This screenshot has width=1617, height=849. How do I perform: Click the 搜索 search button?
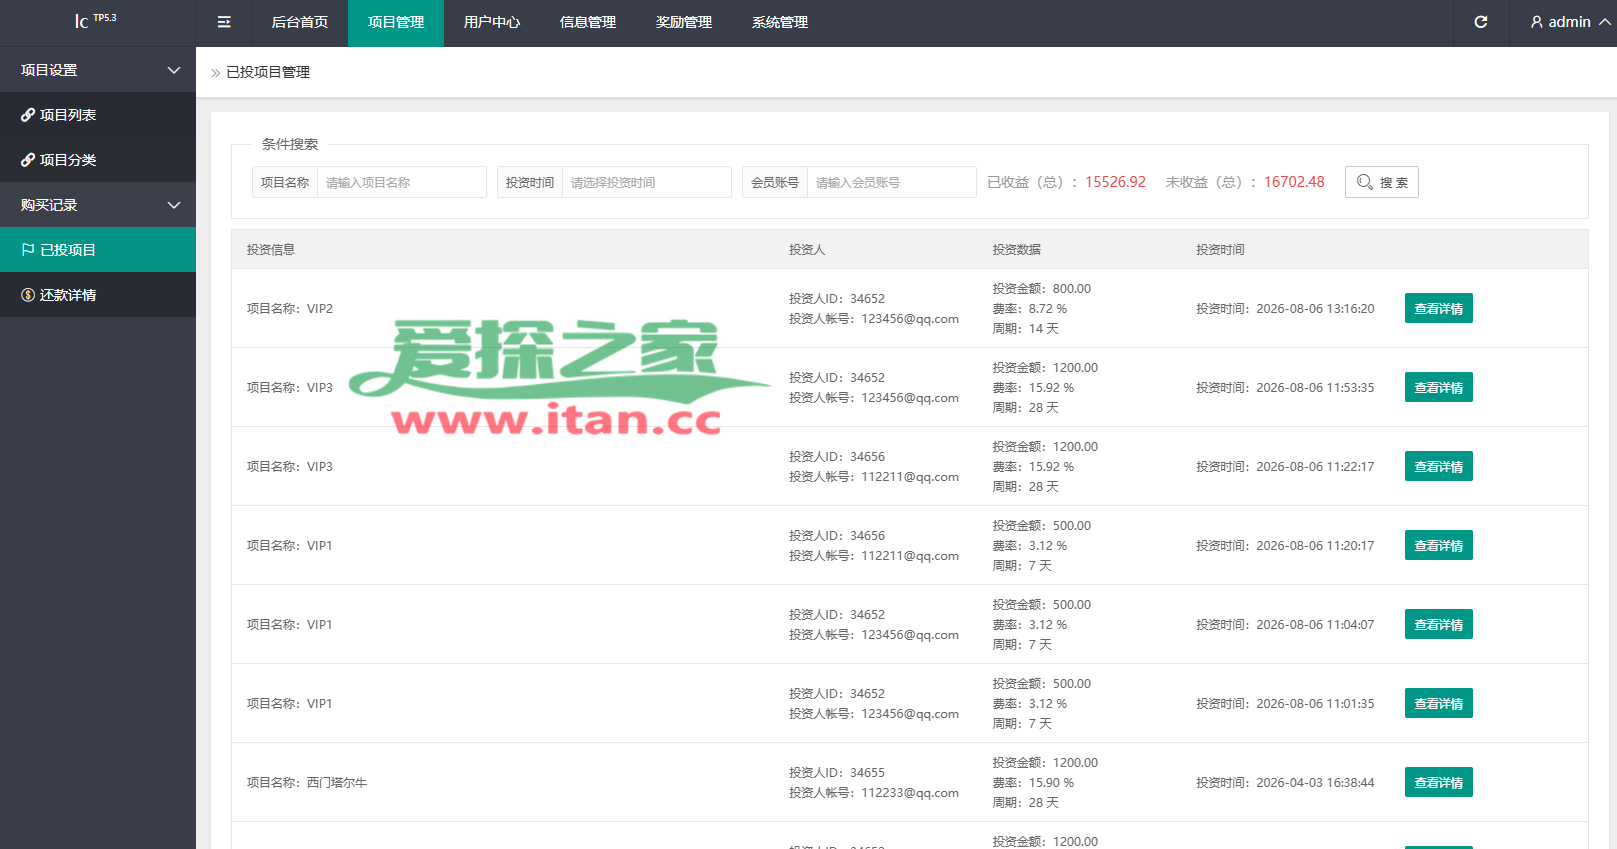tap(1381, 182)
